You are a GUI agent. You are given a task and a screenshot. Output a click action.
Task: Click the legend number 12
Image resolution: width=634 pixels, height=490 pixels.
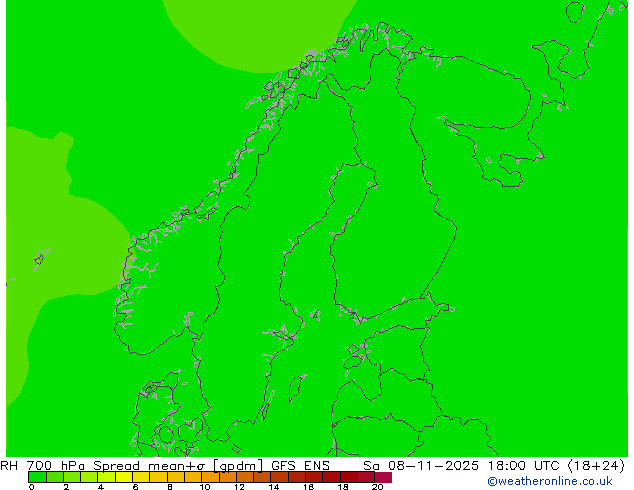click(239, 487)
